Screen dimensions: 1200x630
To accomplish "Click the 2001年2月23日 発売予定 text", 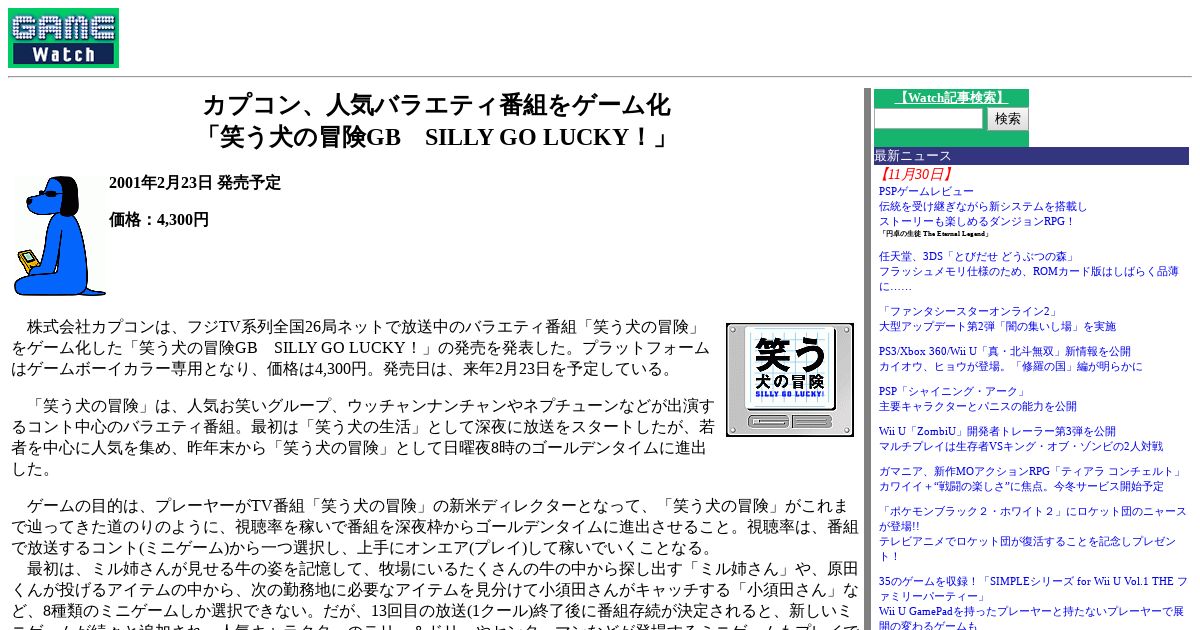I will pyautogui.click(x=195, y=183).
